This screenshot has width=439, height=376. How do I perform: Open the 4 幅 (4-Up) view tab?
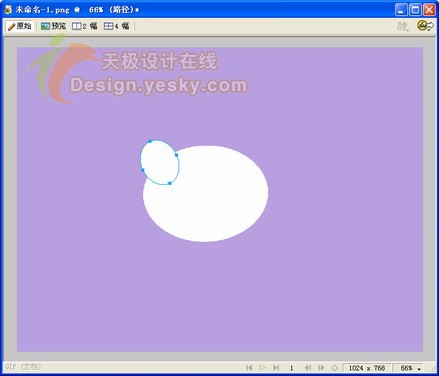click(x=116, y=26)
